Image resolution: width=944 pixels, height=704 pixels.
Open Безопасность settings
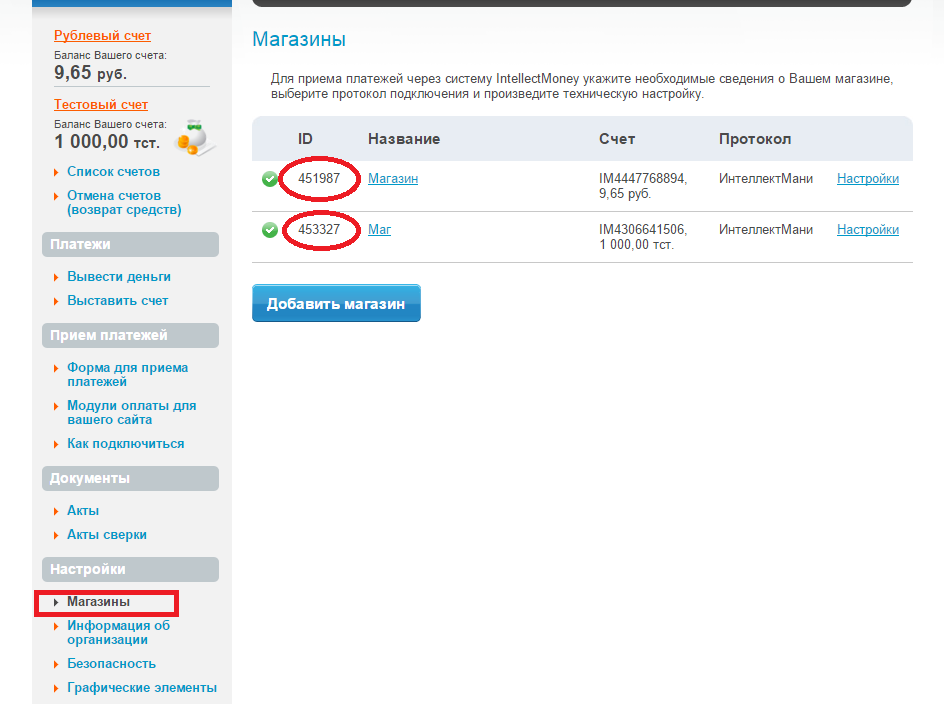tap(111, 664)
